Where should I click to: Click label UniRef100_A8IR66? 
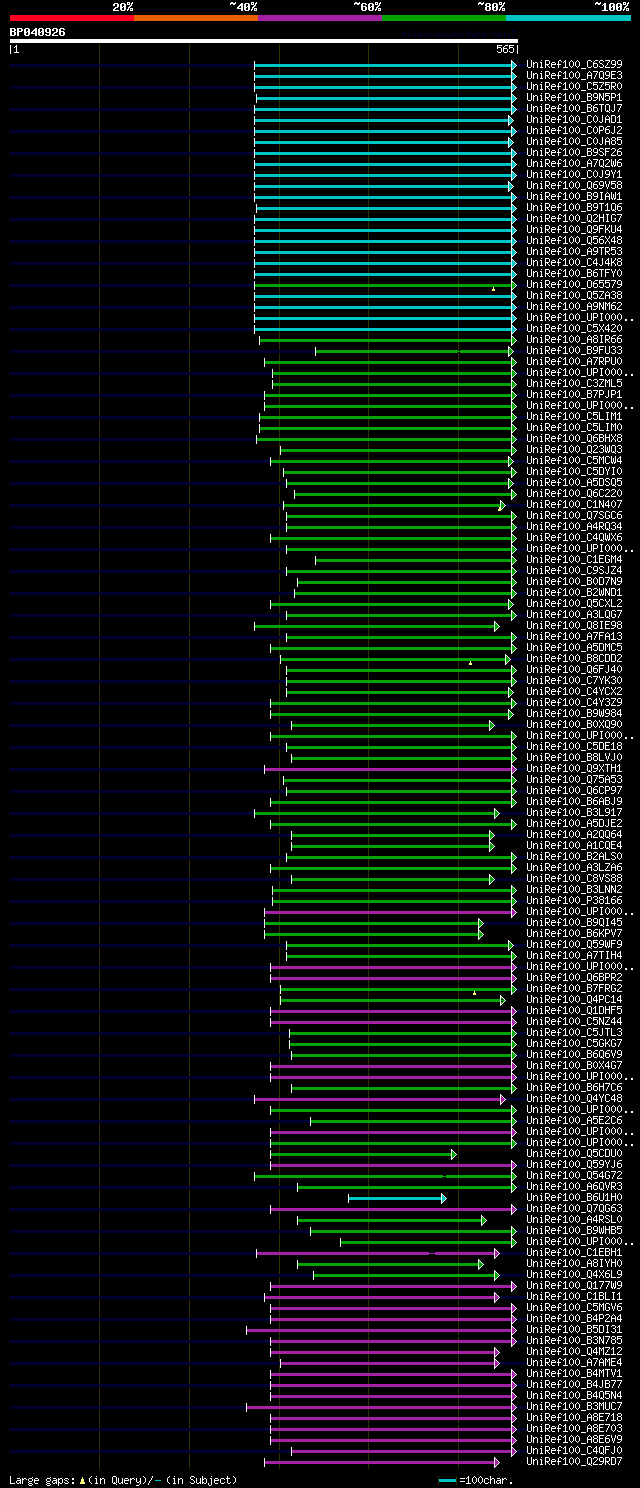pos(575,339)
